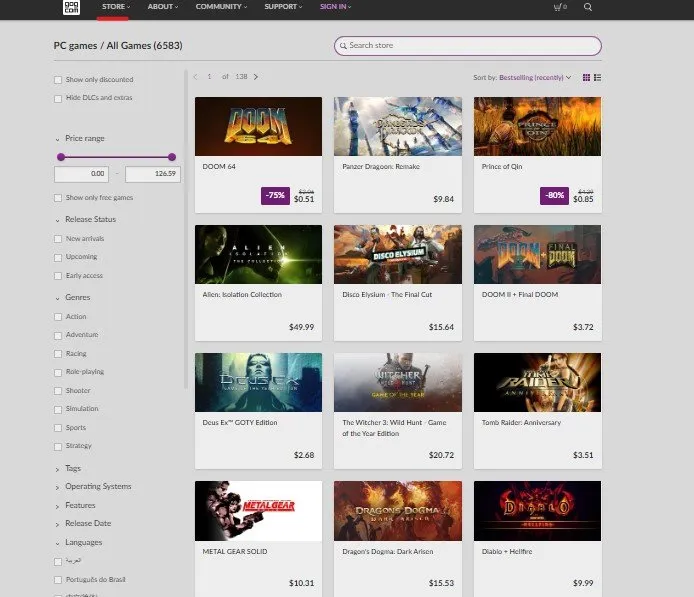The width and height of the screenshot is (694, 597).
Task: Open Tomb Raider: Anniversary title link
Action: point(521,423)
